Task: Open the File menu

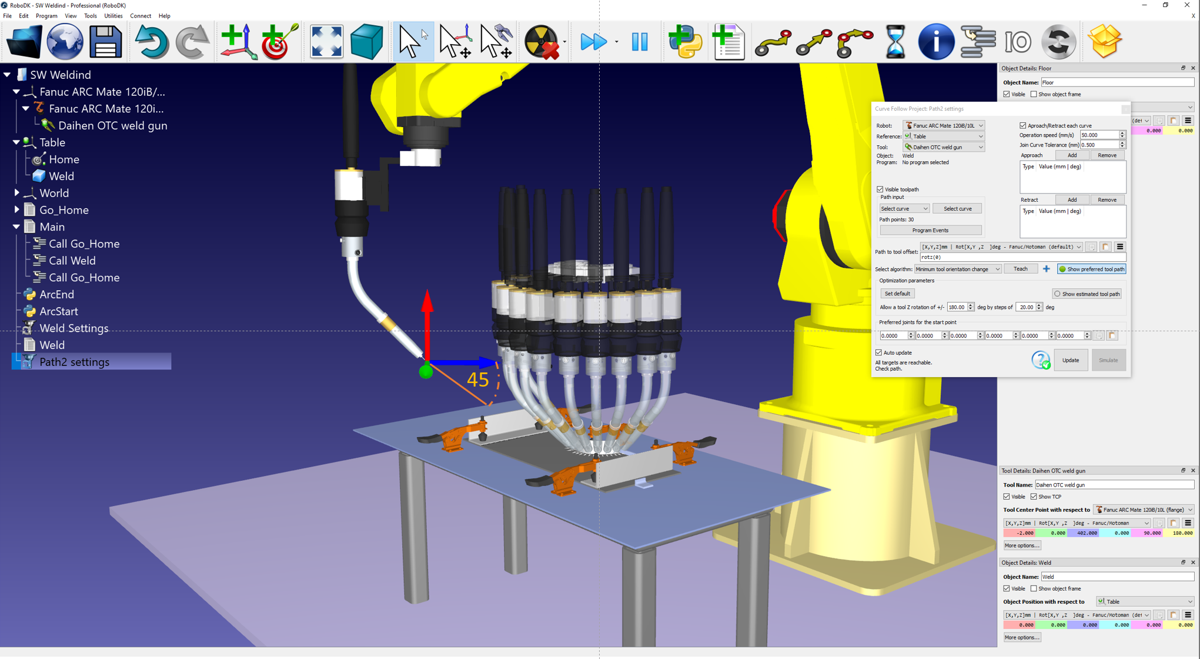Action: click(7, 16)
